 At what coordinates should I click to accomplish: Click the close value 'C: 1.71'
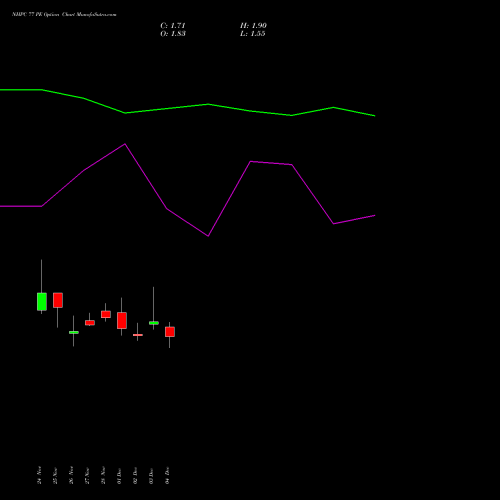pos(173,26)
